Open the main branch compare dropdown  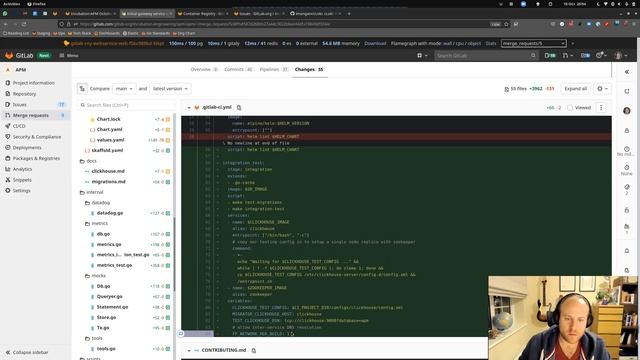click(124, 89)
